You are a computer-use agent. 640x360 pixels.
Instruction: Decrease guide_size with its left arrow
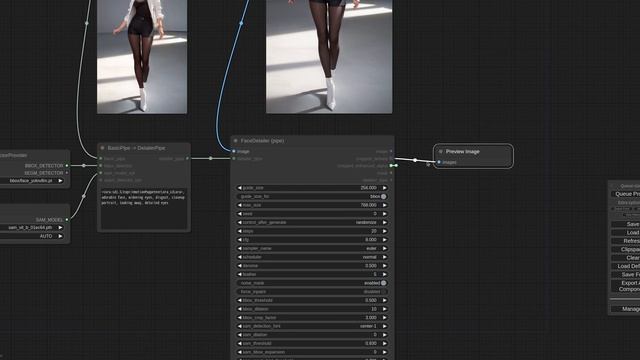(240, 188)
